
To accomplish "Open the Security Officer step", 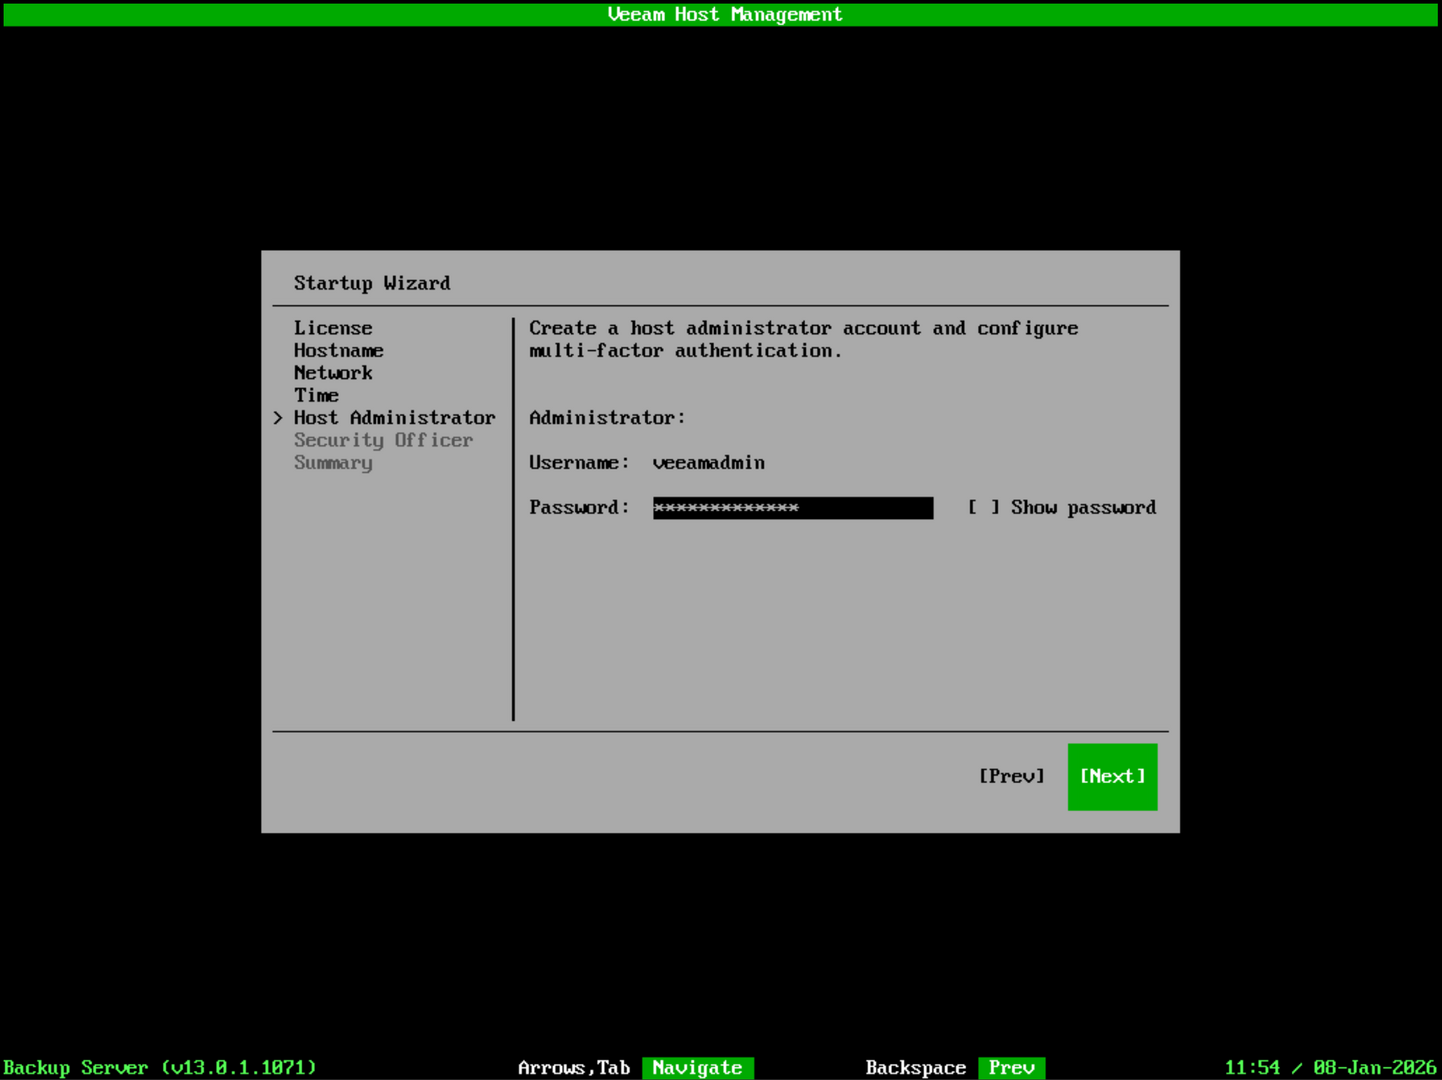I will pyautogui.click(x=383, y=440).
